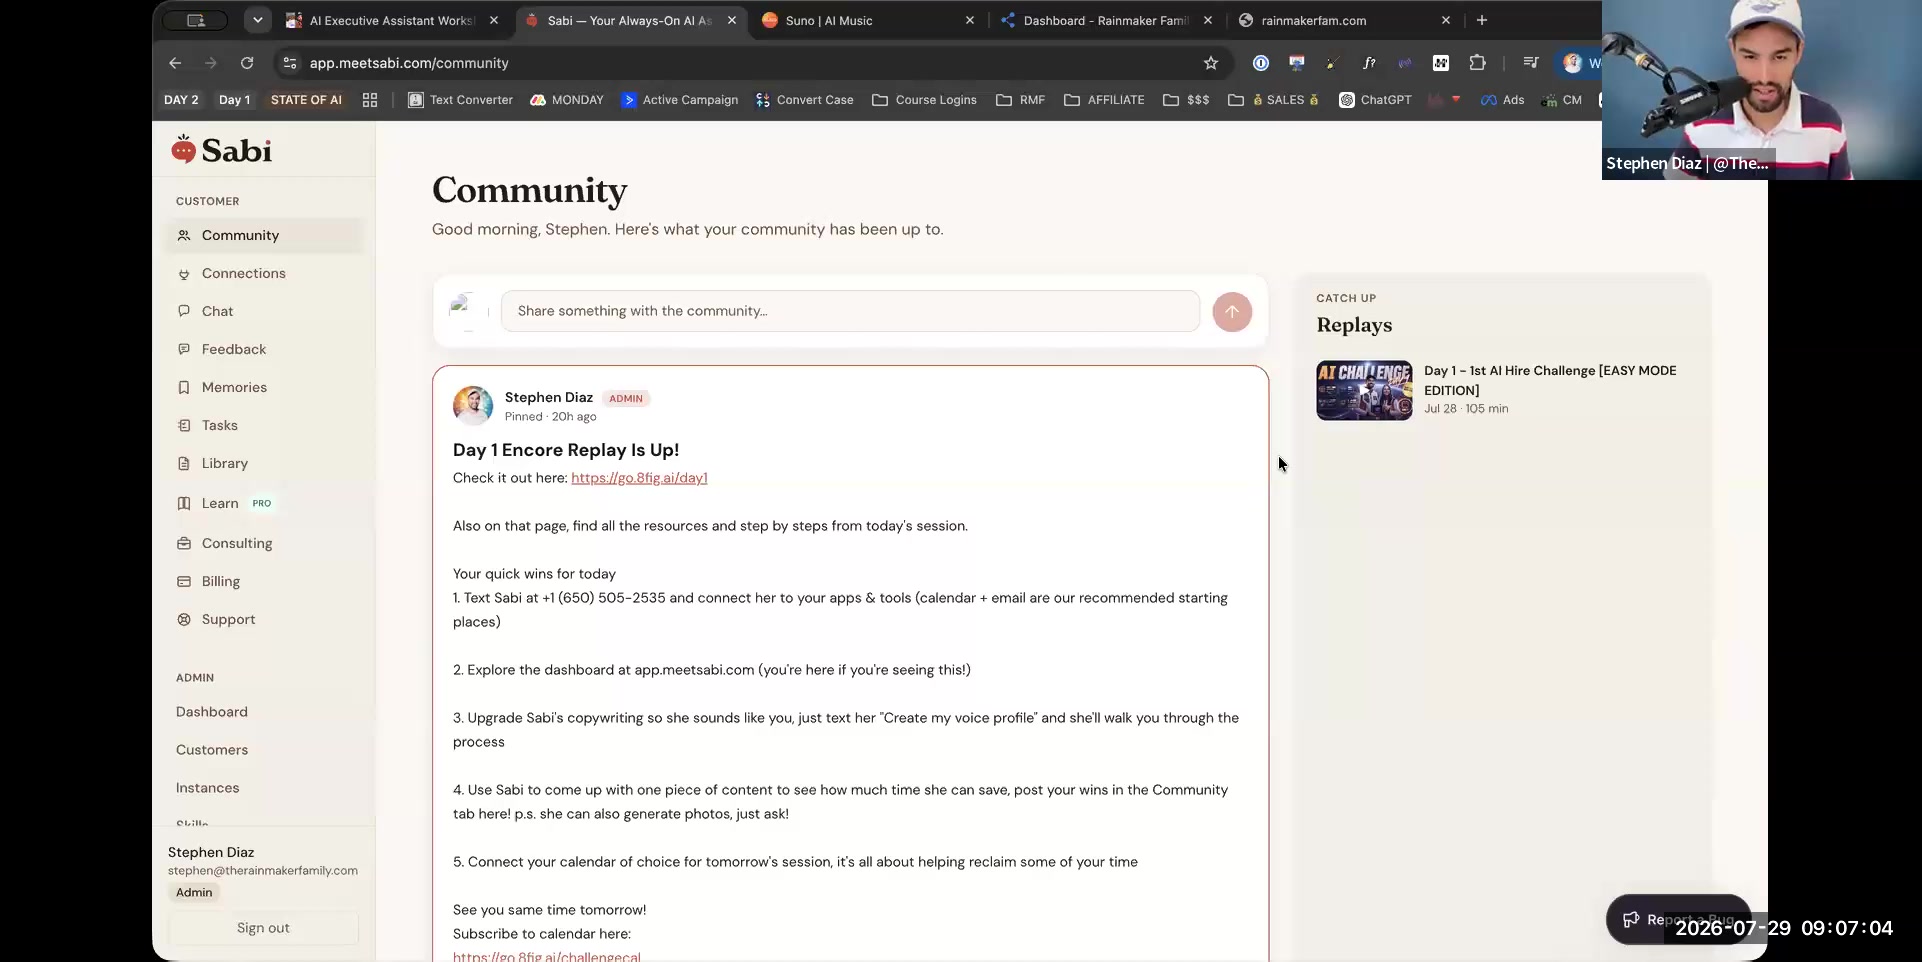
Task: Open Connections in the sidebar
Action: coord(265,273)
